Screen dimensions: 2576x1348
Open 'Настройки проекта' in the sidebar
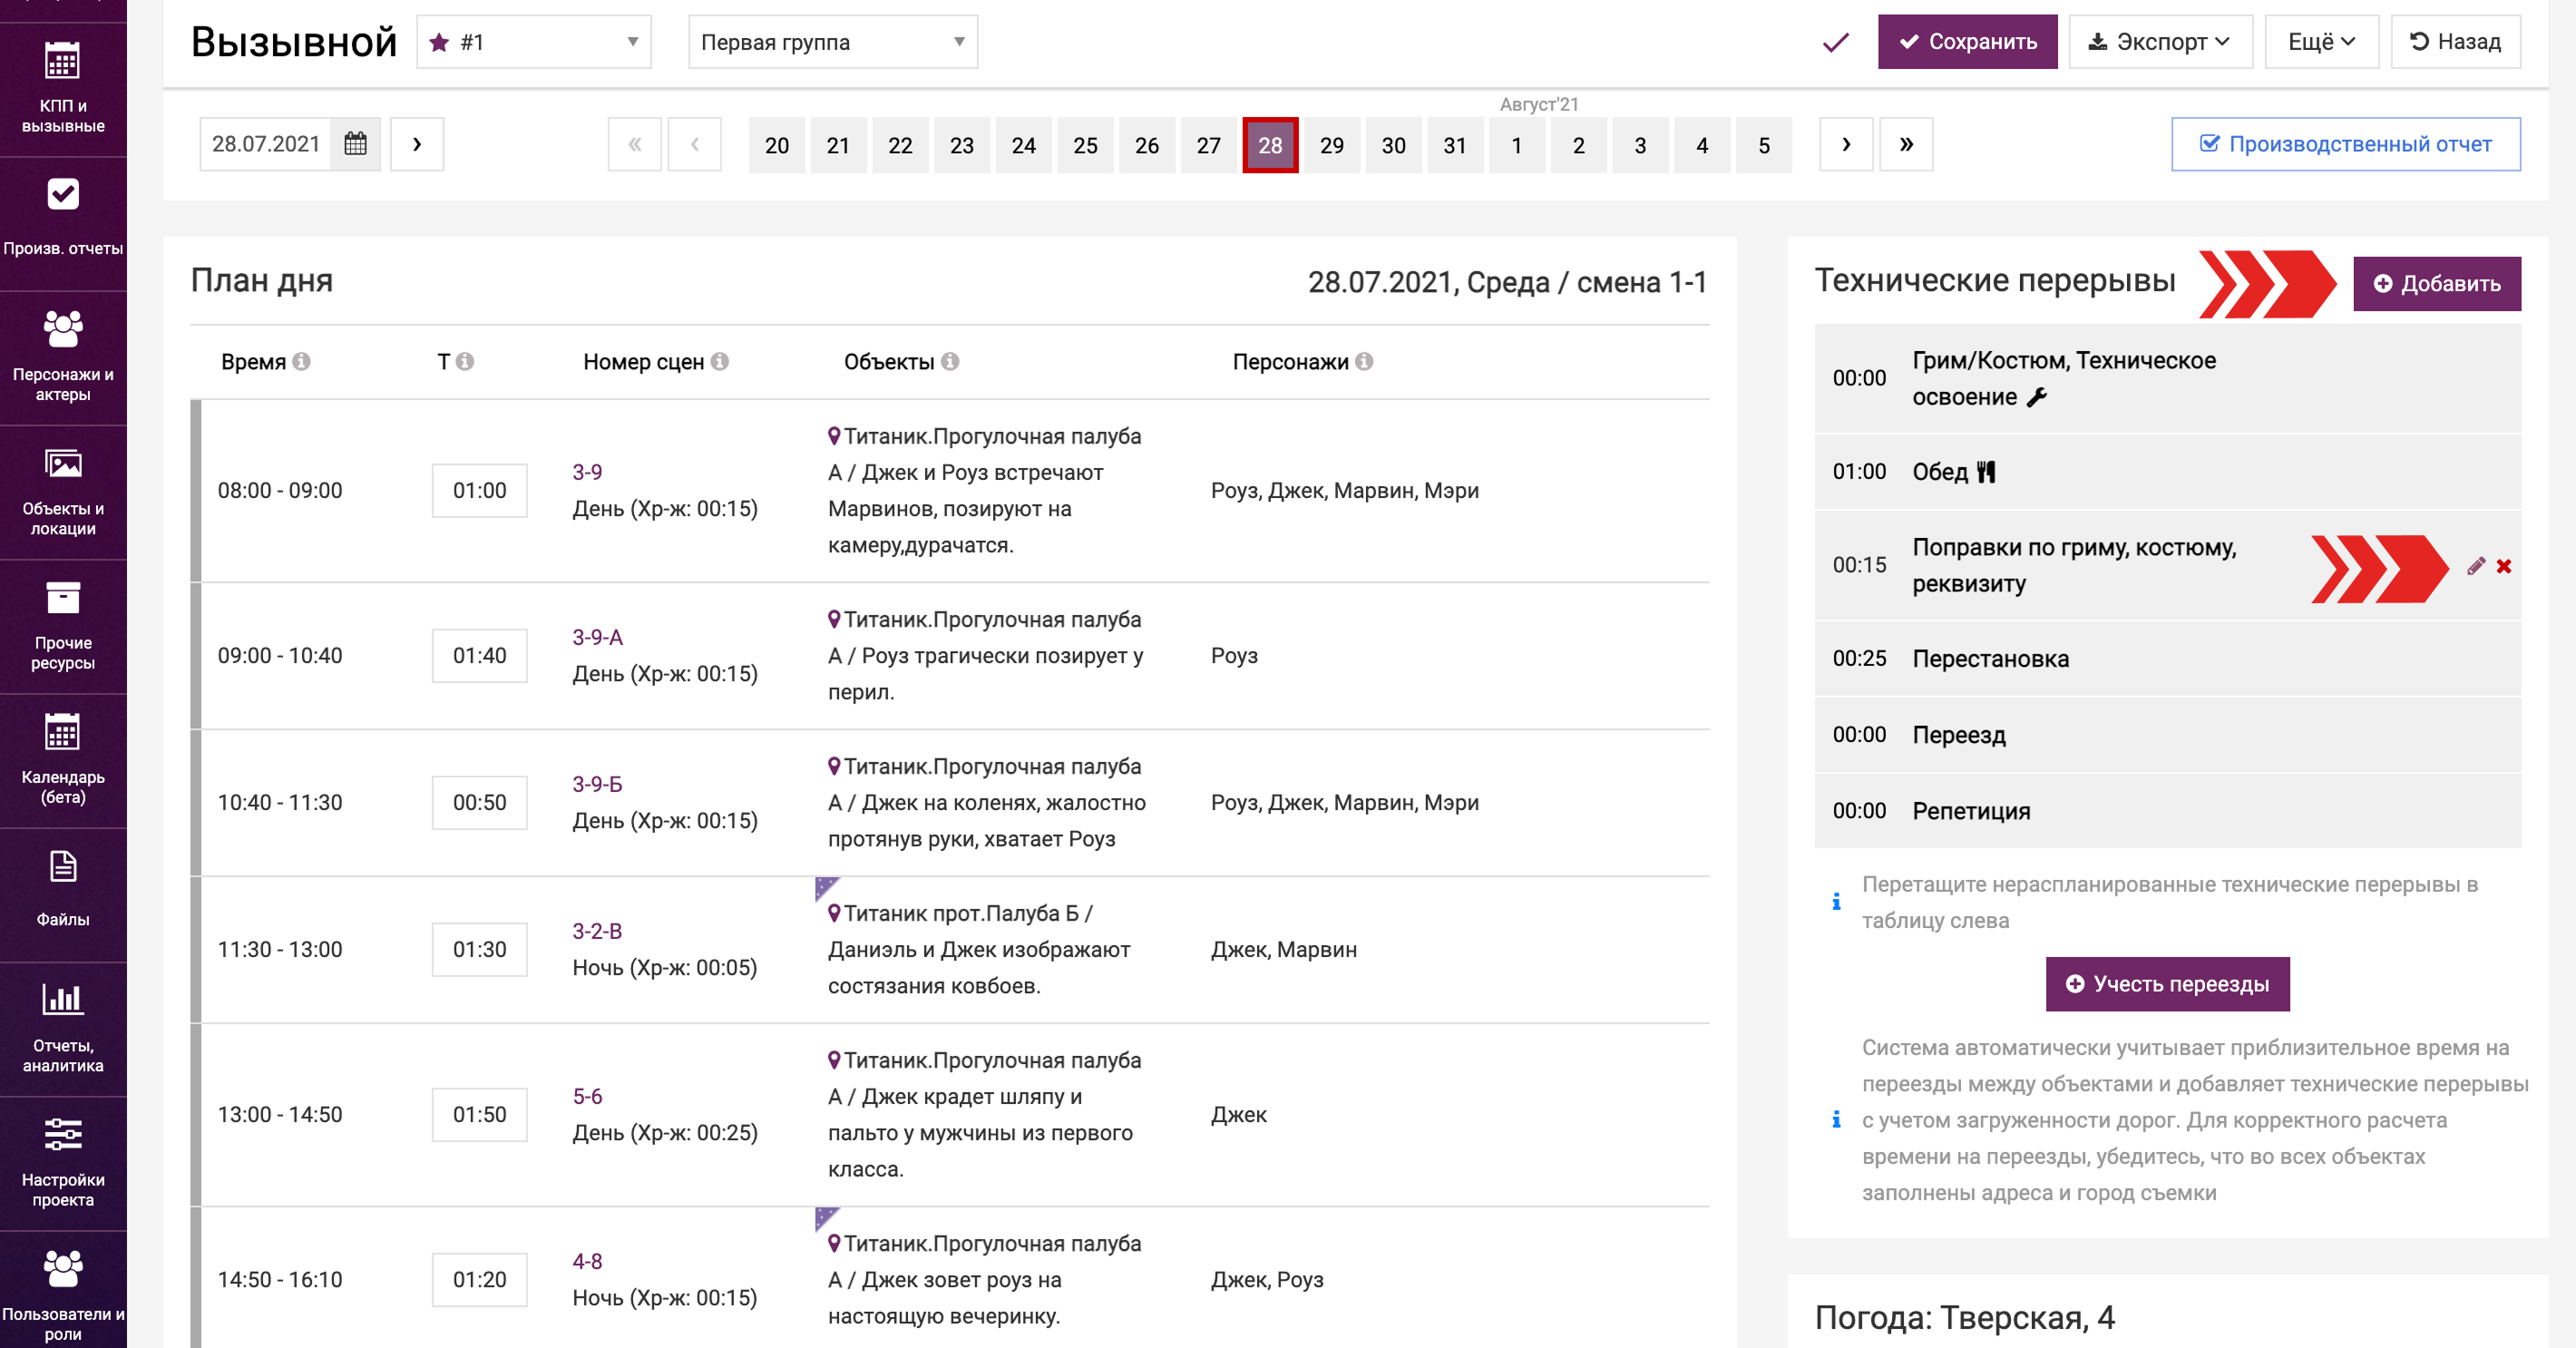[63, 1162]
